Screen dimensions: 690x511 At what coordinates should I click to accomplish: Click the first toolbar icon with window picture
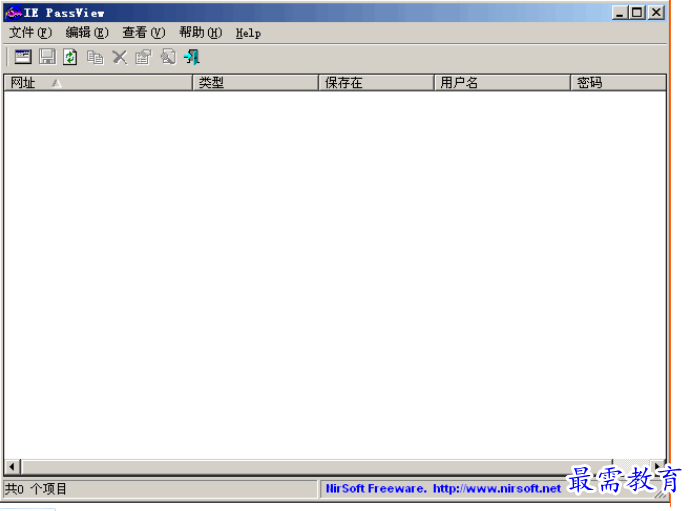pos(22,57)
